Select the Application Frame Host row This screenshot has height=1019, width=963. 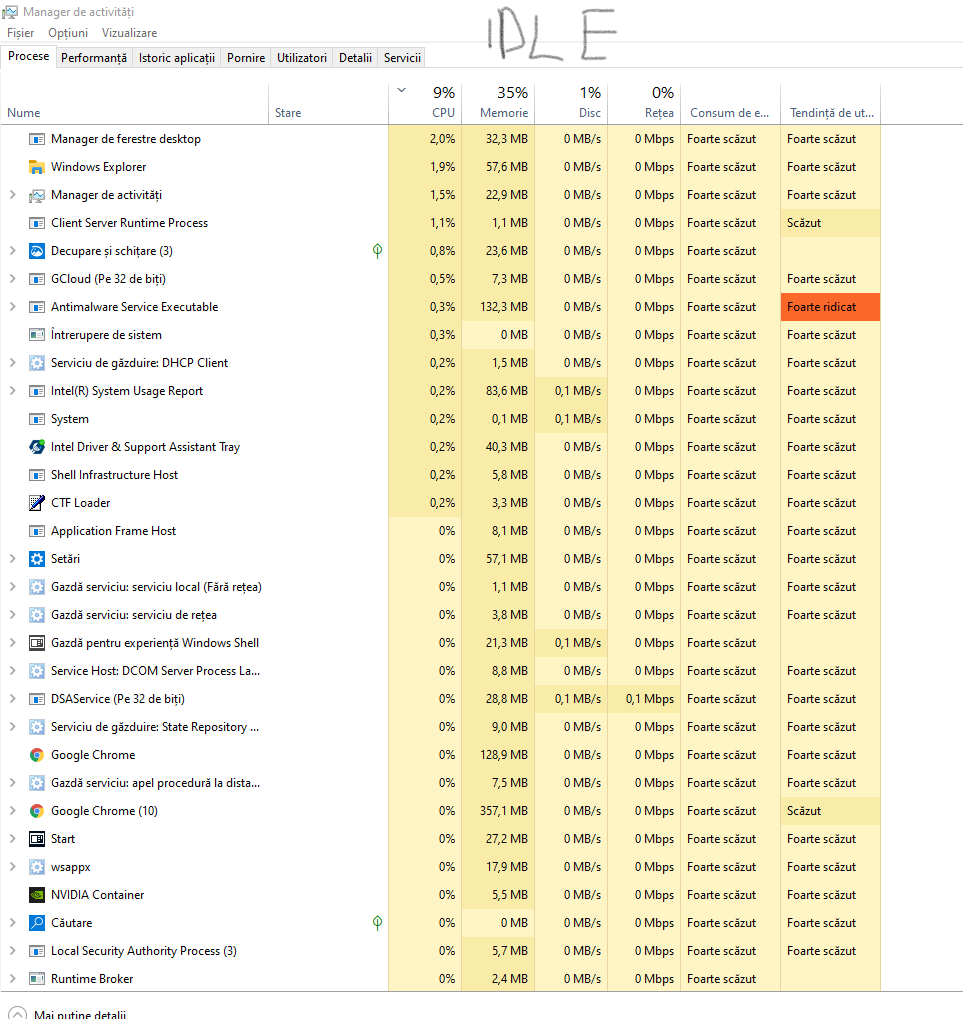click(441, 531)
